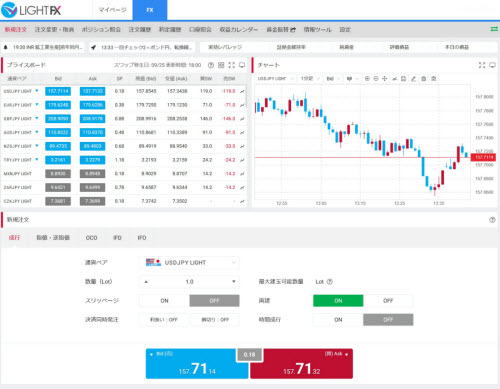This screenshot has width=500, height=389.
Task: Click the LIGHT FX logo
Action: [x=31, y=10]
